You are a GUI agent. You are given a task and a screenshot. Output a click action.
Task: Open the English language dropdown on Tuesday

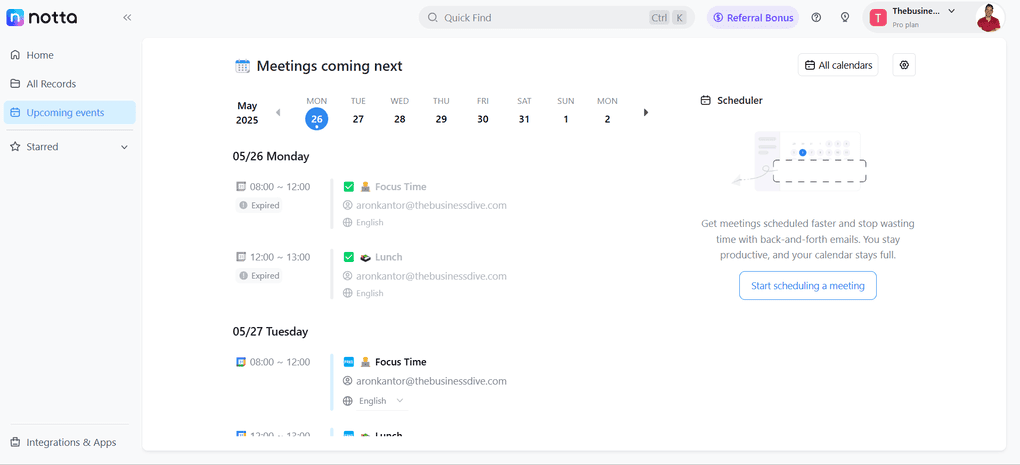pyautogui.click(x=382, y=401)
